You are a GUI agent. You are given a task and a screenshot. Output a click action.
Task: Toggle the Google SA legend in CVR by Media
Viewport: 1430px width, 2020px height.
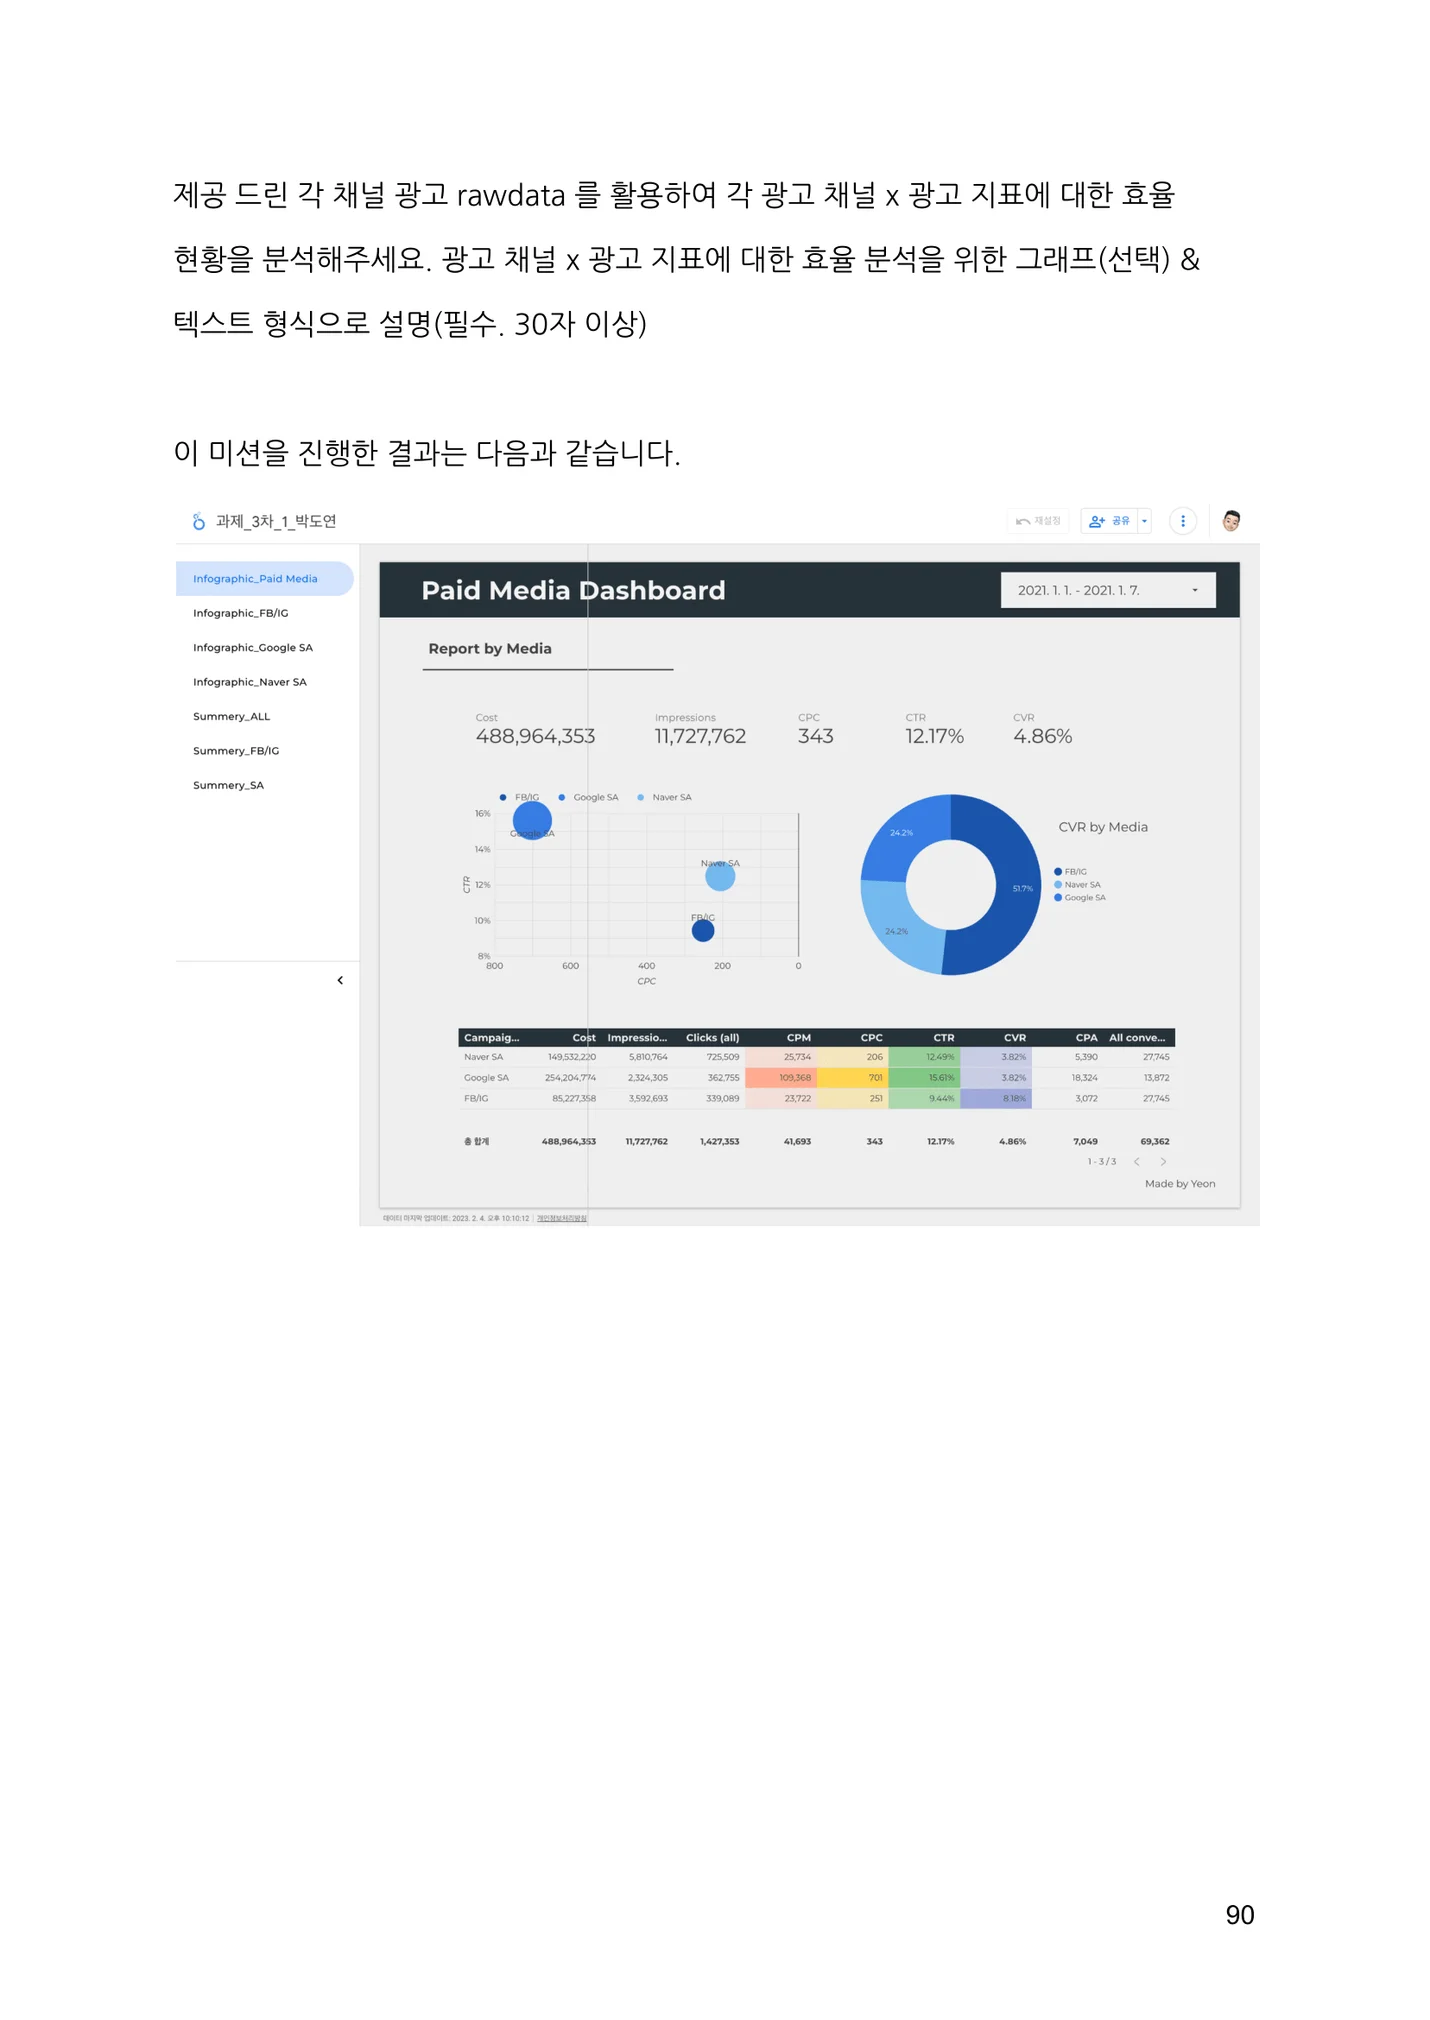point(1080,898)
